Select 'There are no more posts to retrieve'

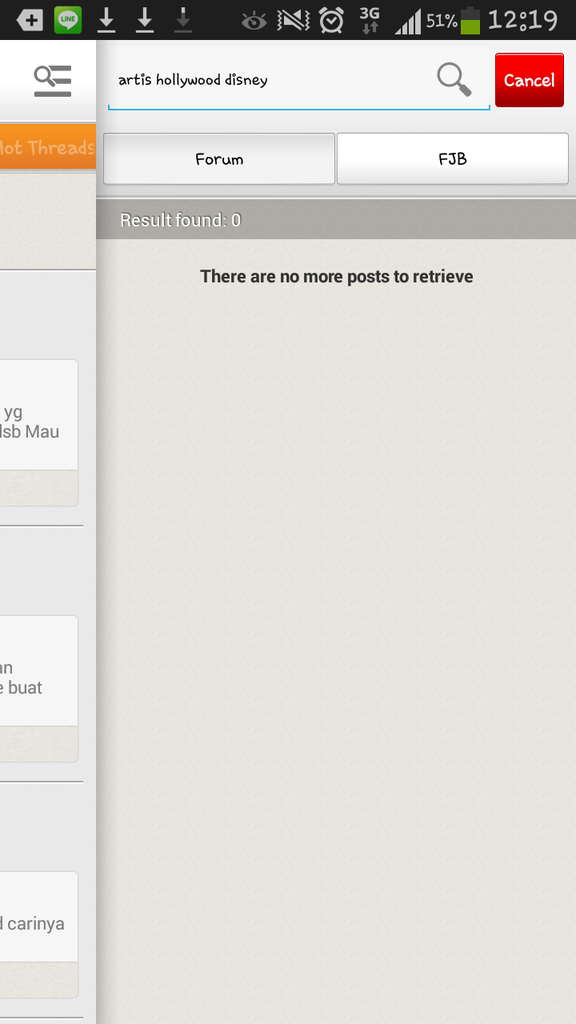[336, 276]
